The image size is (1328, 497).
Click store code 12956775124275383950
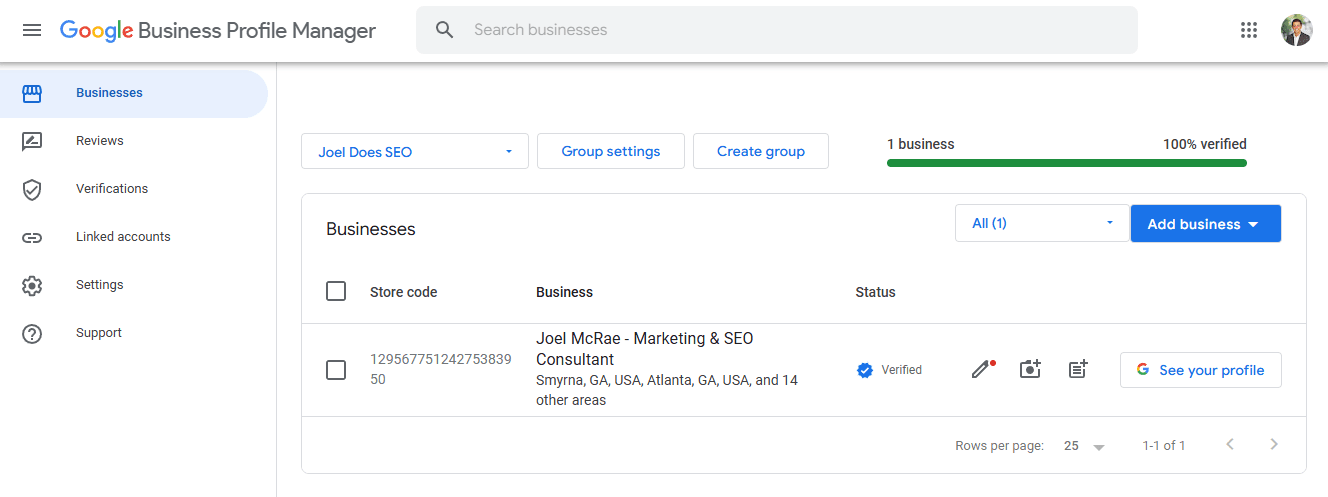(x=441, y=370)
